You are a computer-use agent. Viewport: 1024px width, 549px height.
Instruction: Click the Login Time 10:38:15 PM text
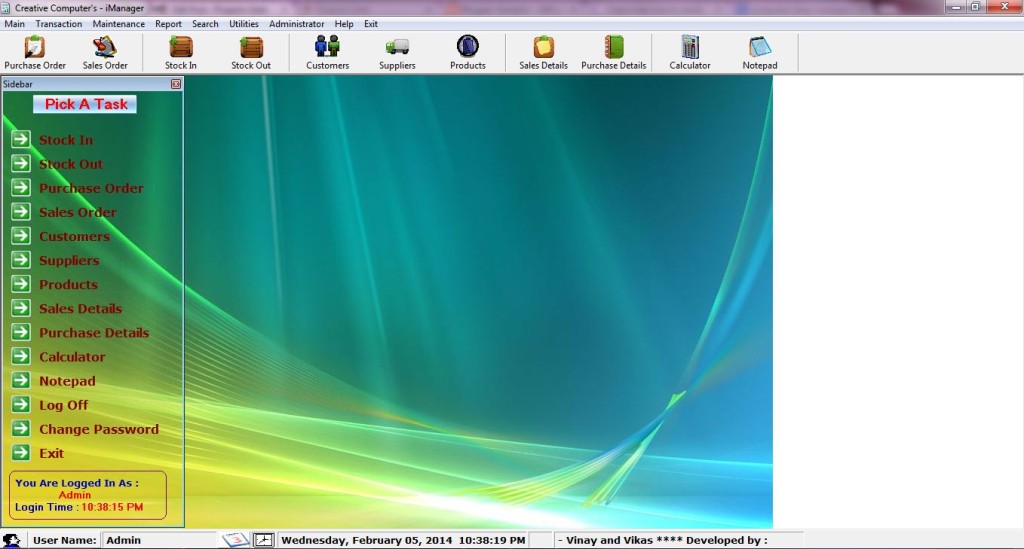[79, 507]
